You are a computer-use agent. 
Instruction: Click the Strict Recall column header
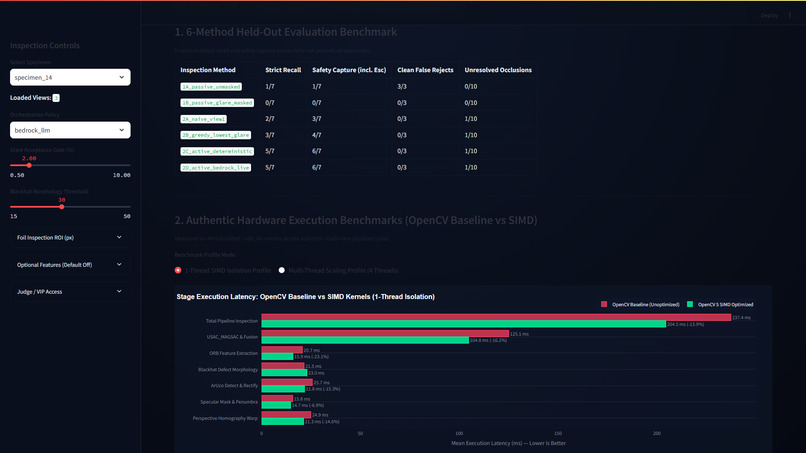click(283, 70)
